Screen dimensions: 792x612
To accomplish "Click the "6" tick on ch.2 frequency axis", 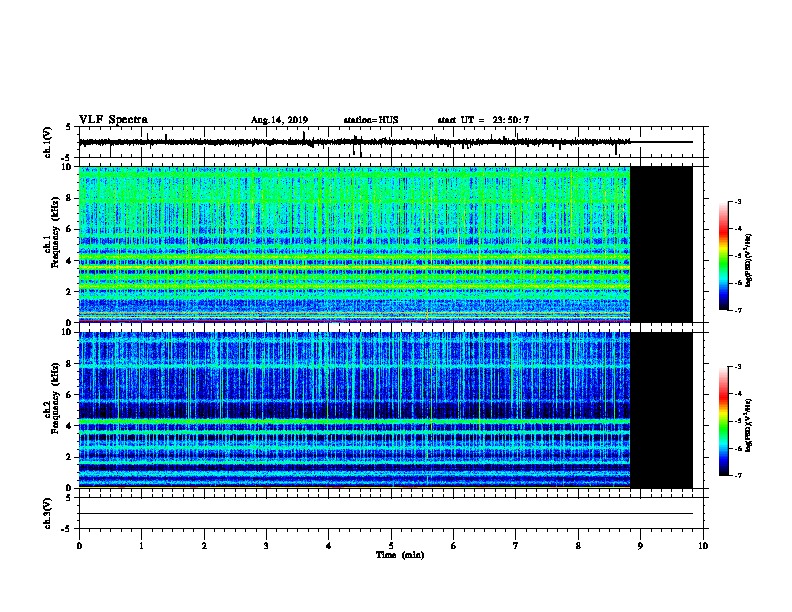I will (69, 395).
